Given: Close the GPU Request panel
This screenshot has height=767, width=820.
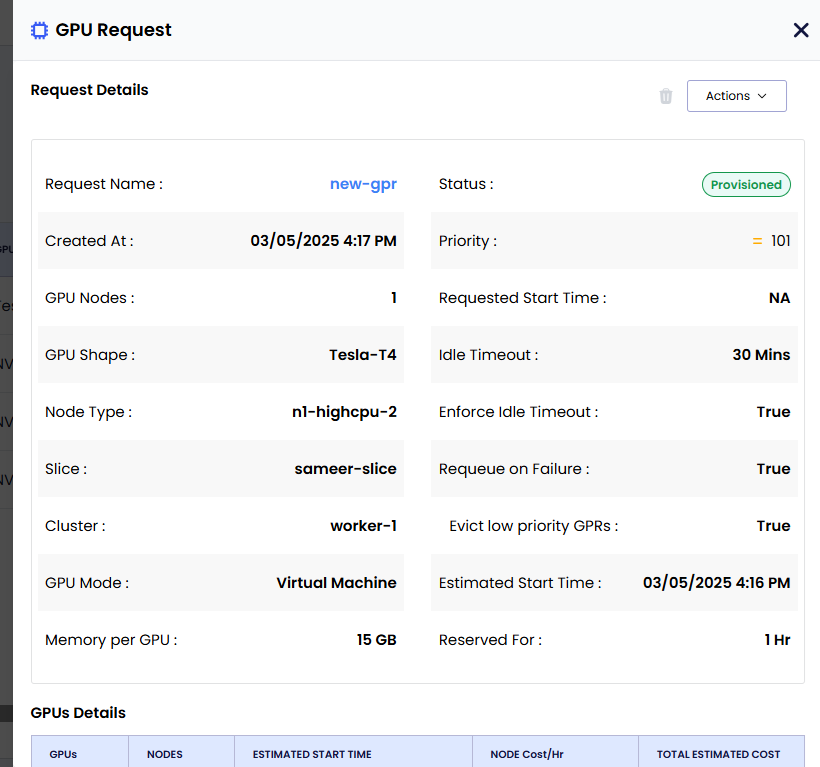Looking at the screenshot, I should point(801,30).
